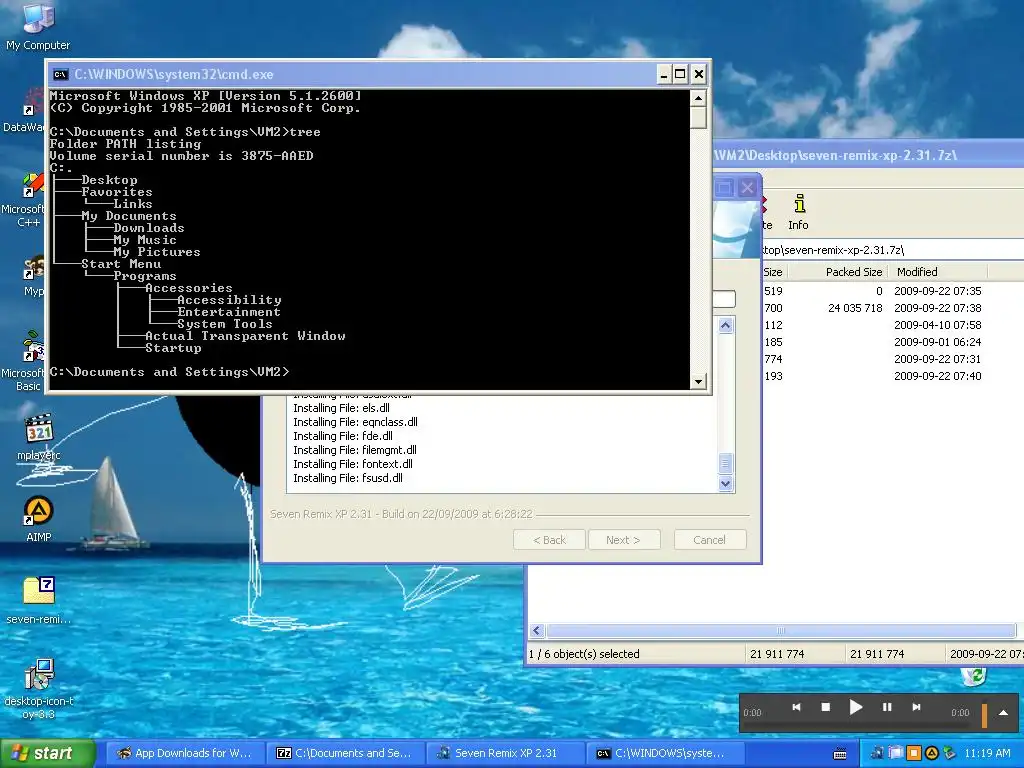Click the installer log scrollbar thumb
This screenshot has height=768, width=1024.
[726, 464]
